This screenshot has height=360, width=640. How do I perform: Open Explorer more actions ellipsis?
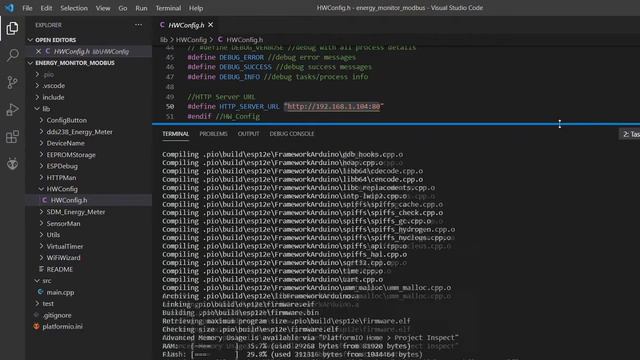[x=138, y=25]
